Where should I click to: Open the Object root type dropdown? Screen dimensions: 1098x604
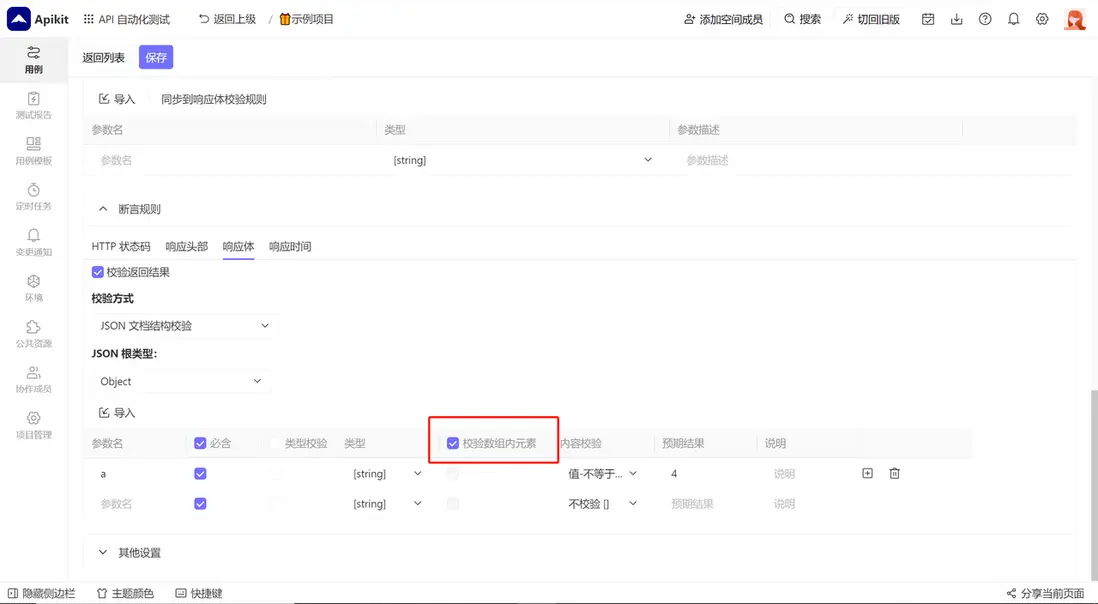[x=181, y=381]
